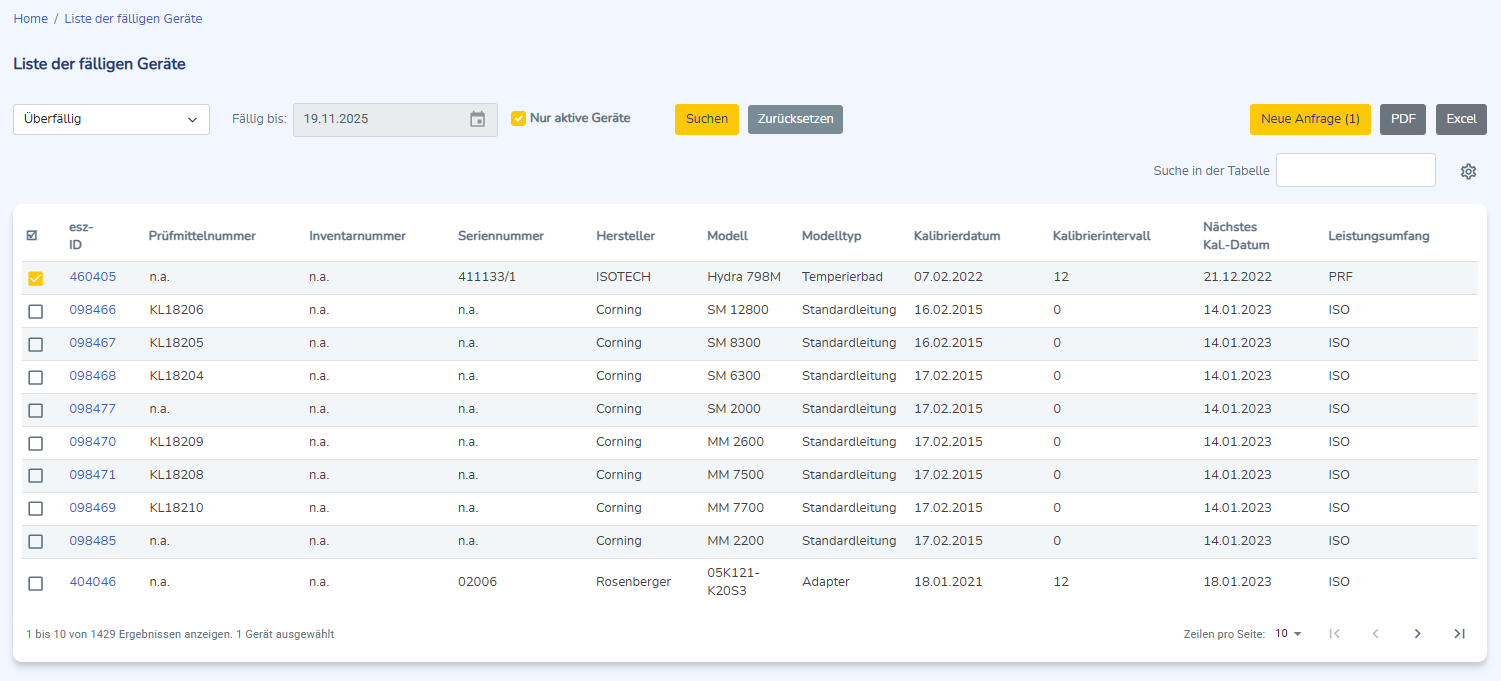Go to previous page of results

1375,633
